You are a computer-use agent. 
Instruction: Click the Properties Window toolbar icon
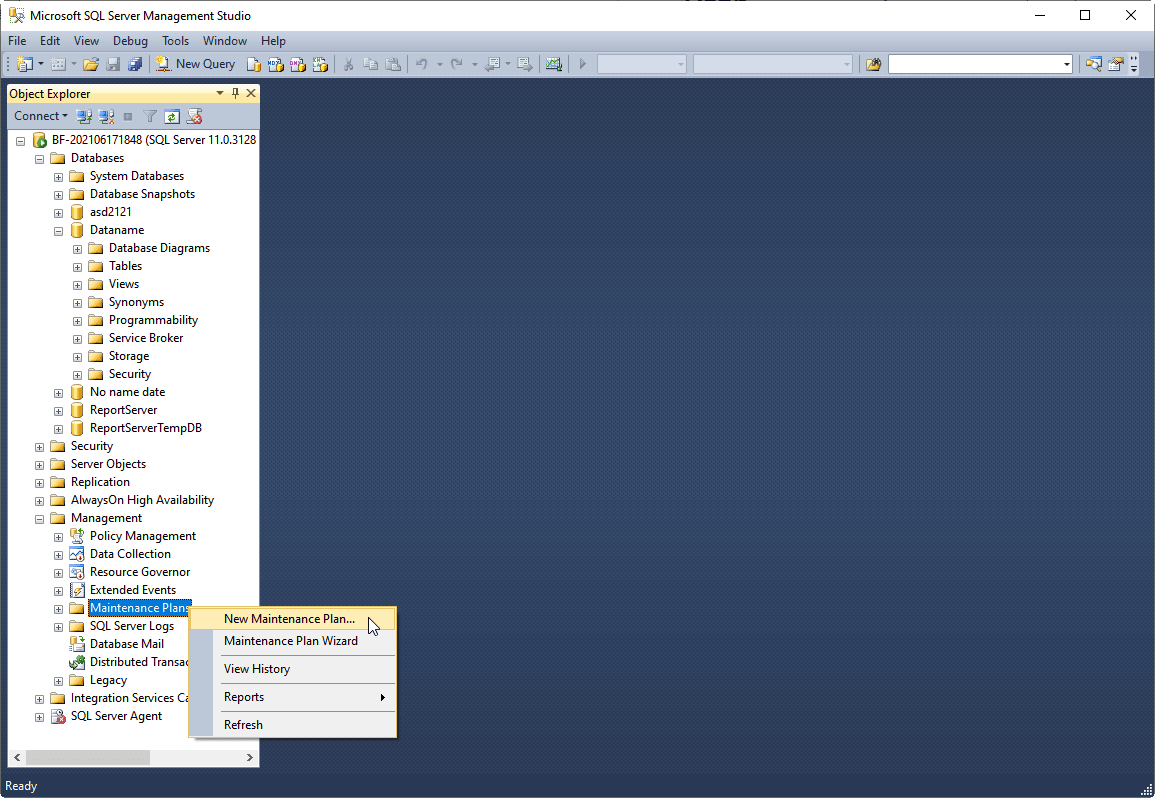tap(1115, 64)
